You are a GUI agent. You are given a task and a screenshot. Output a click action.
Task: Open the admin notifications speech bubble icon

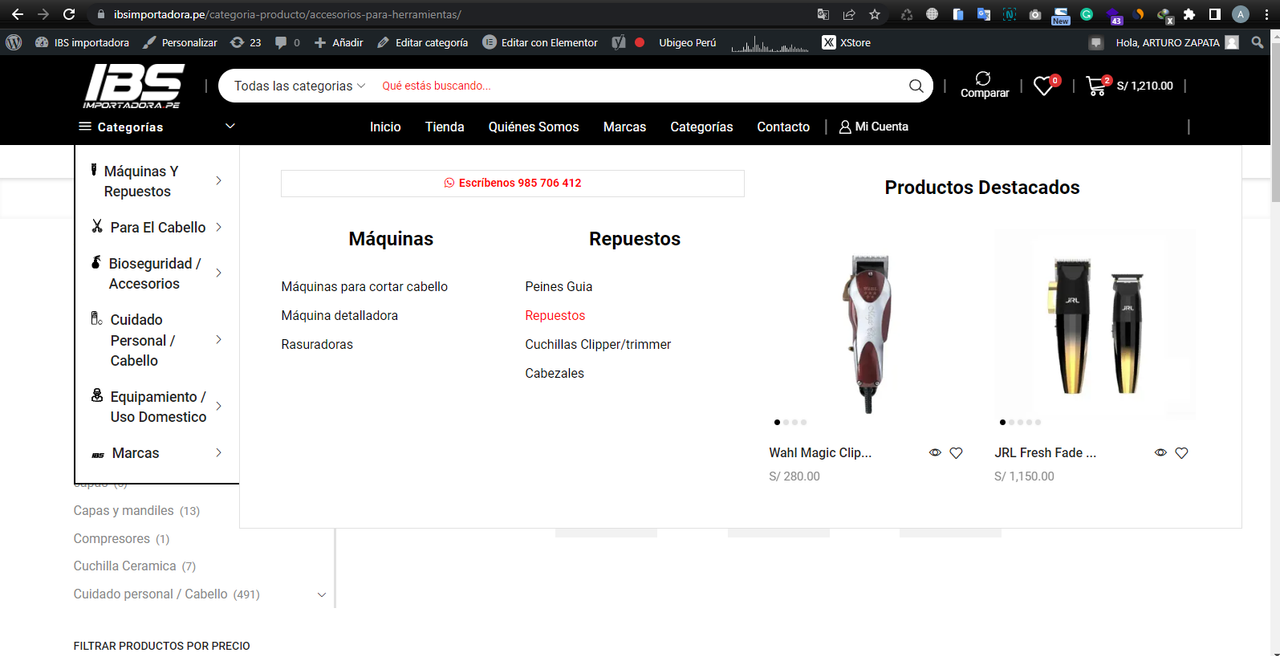(1097, 42)
